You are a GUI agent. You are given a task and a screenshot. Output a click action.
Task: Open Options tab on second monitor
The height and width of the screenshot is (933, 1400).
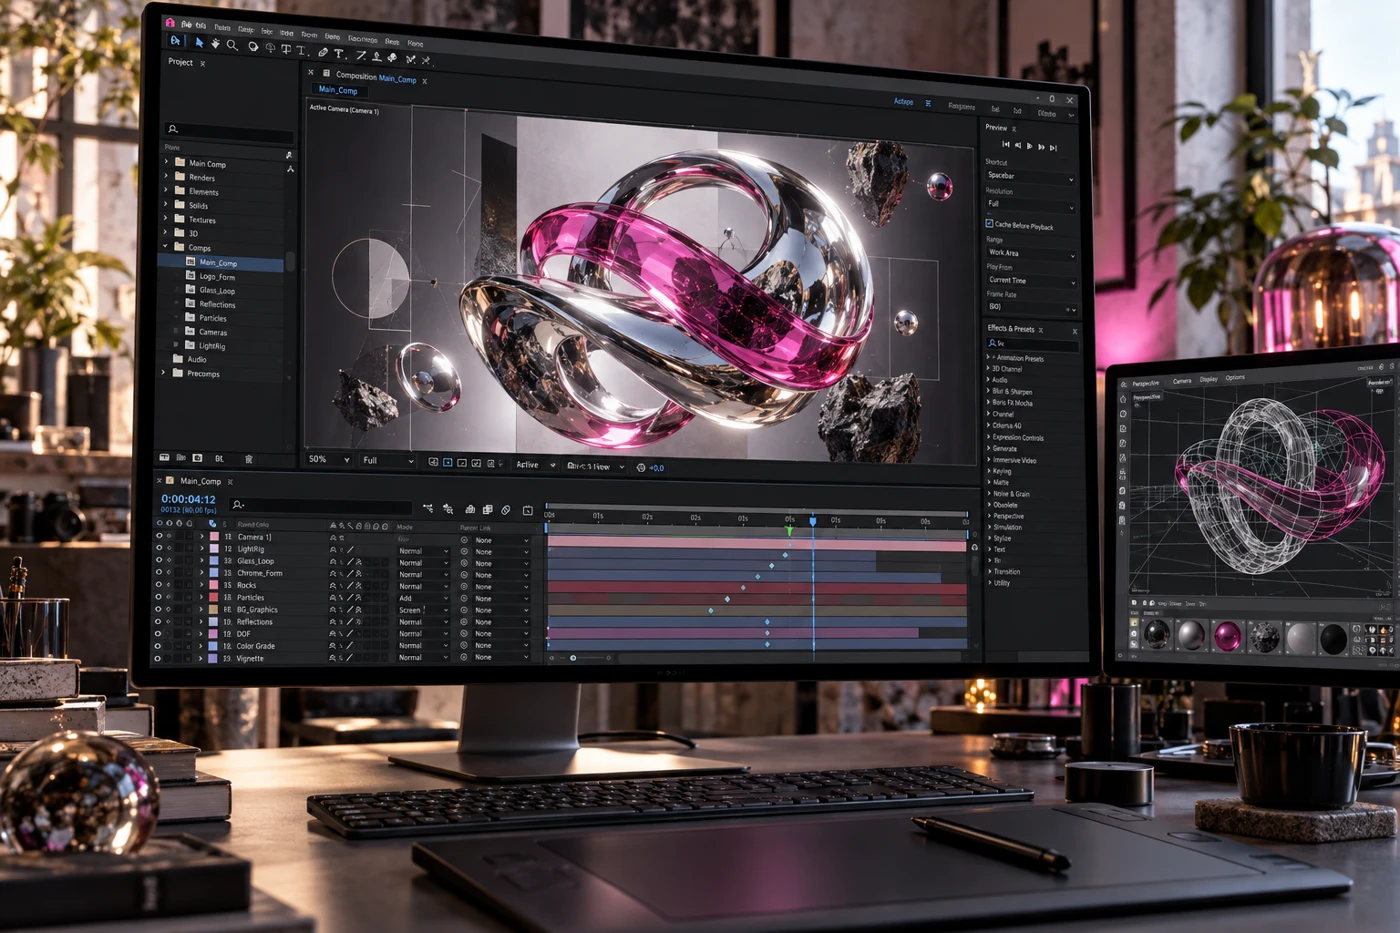(x=1236, y=378)
